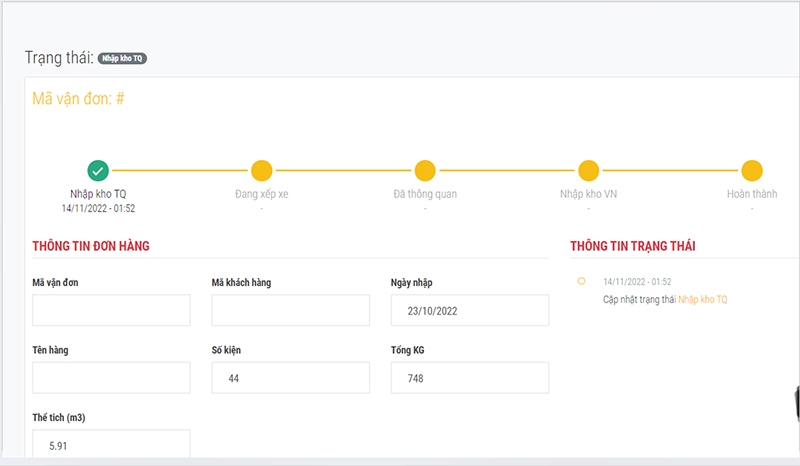Image resolution: width=800 pixels, height=466 pixels.
Task: Focus the Mã khách hàng input field
Action: 291,310
